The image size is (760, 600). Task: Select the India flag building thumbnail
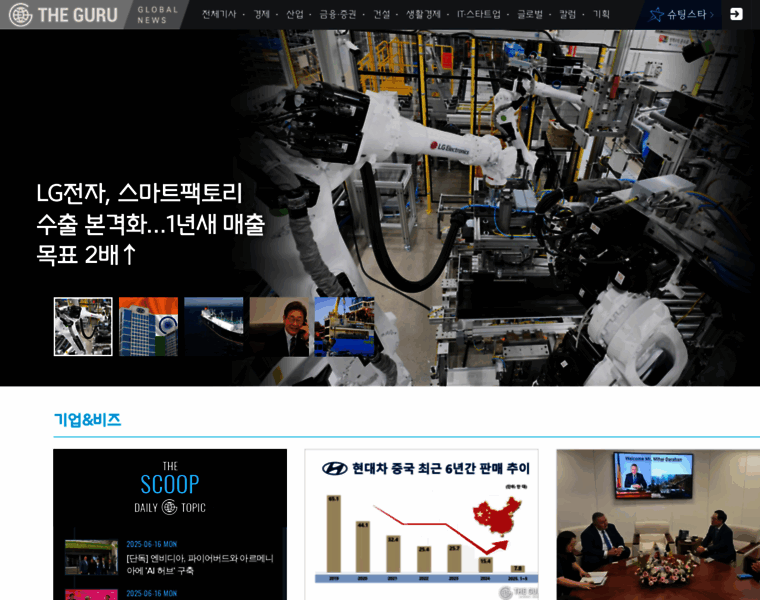[148, 327]
